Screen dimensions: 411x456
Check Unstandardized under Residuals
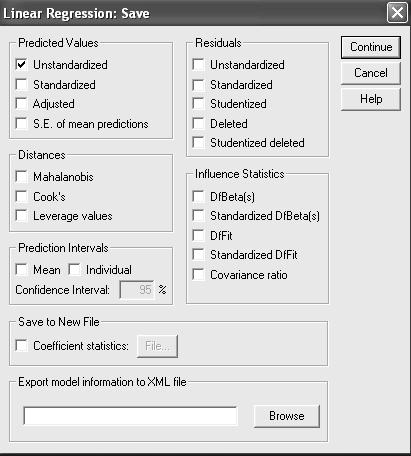pos(198,64)
